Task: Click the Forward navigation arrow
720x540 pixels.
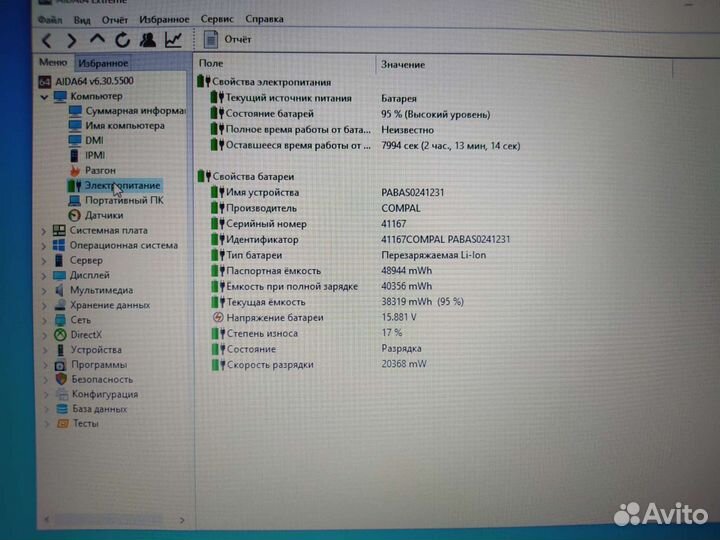Action: [72, 40]
